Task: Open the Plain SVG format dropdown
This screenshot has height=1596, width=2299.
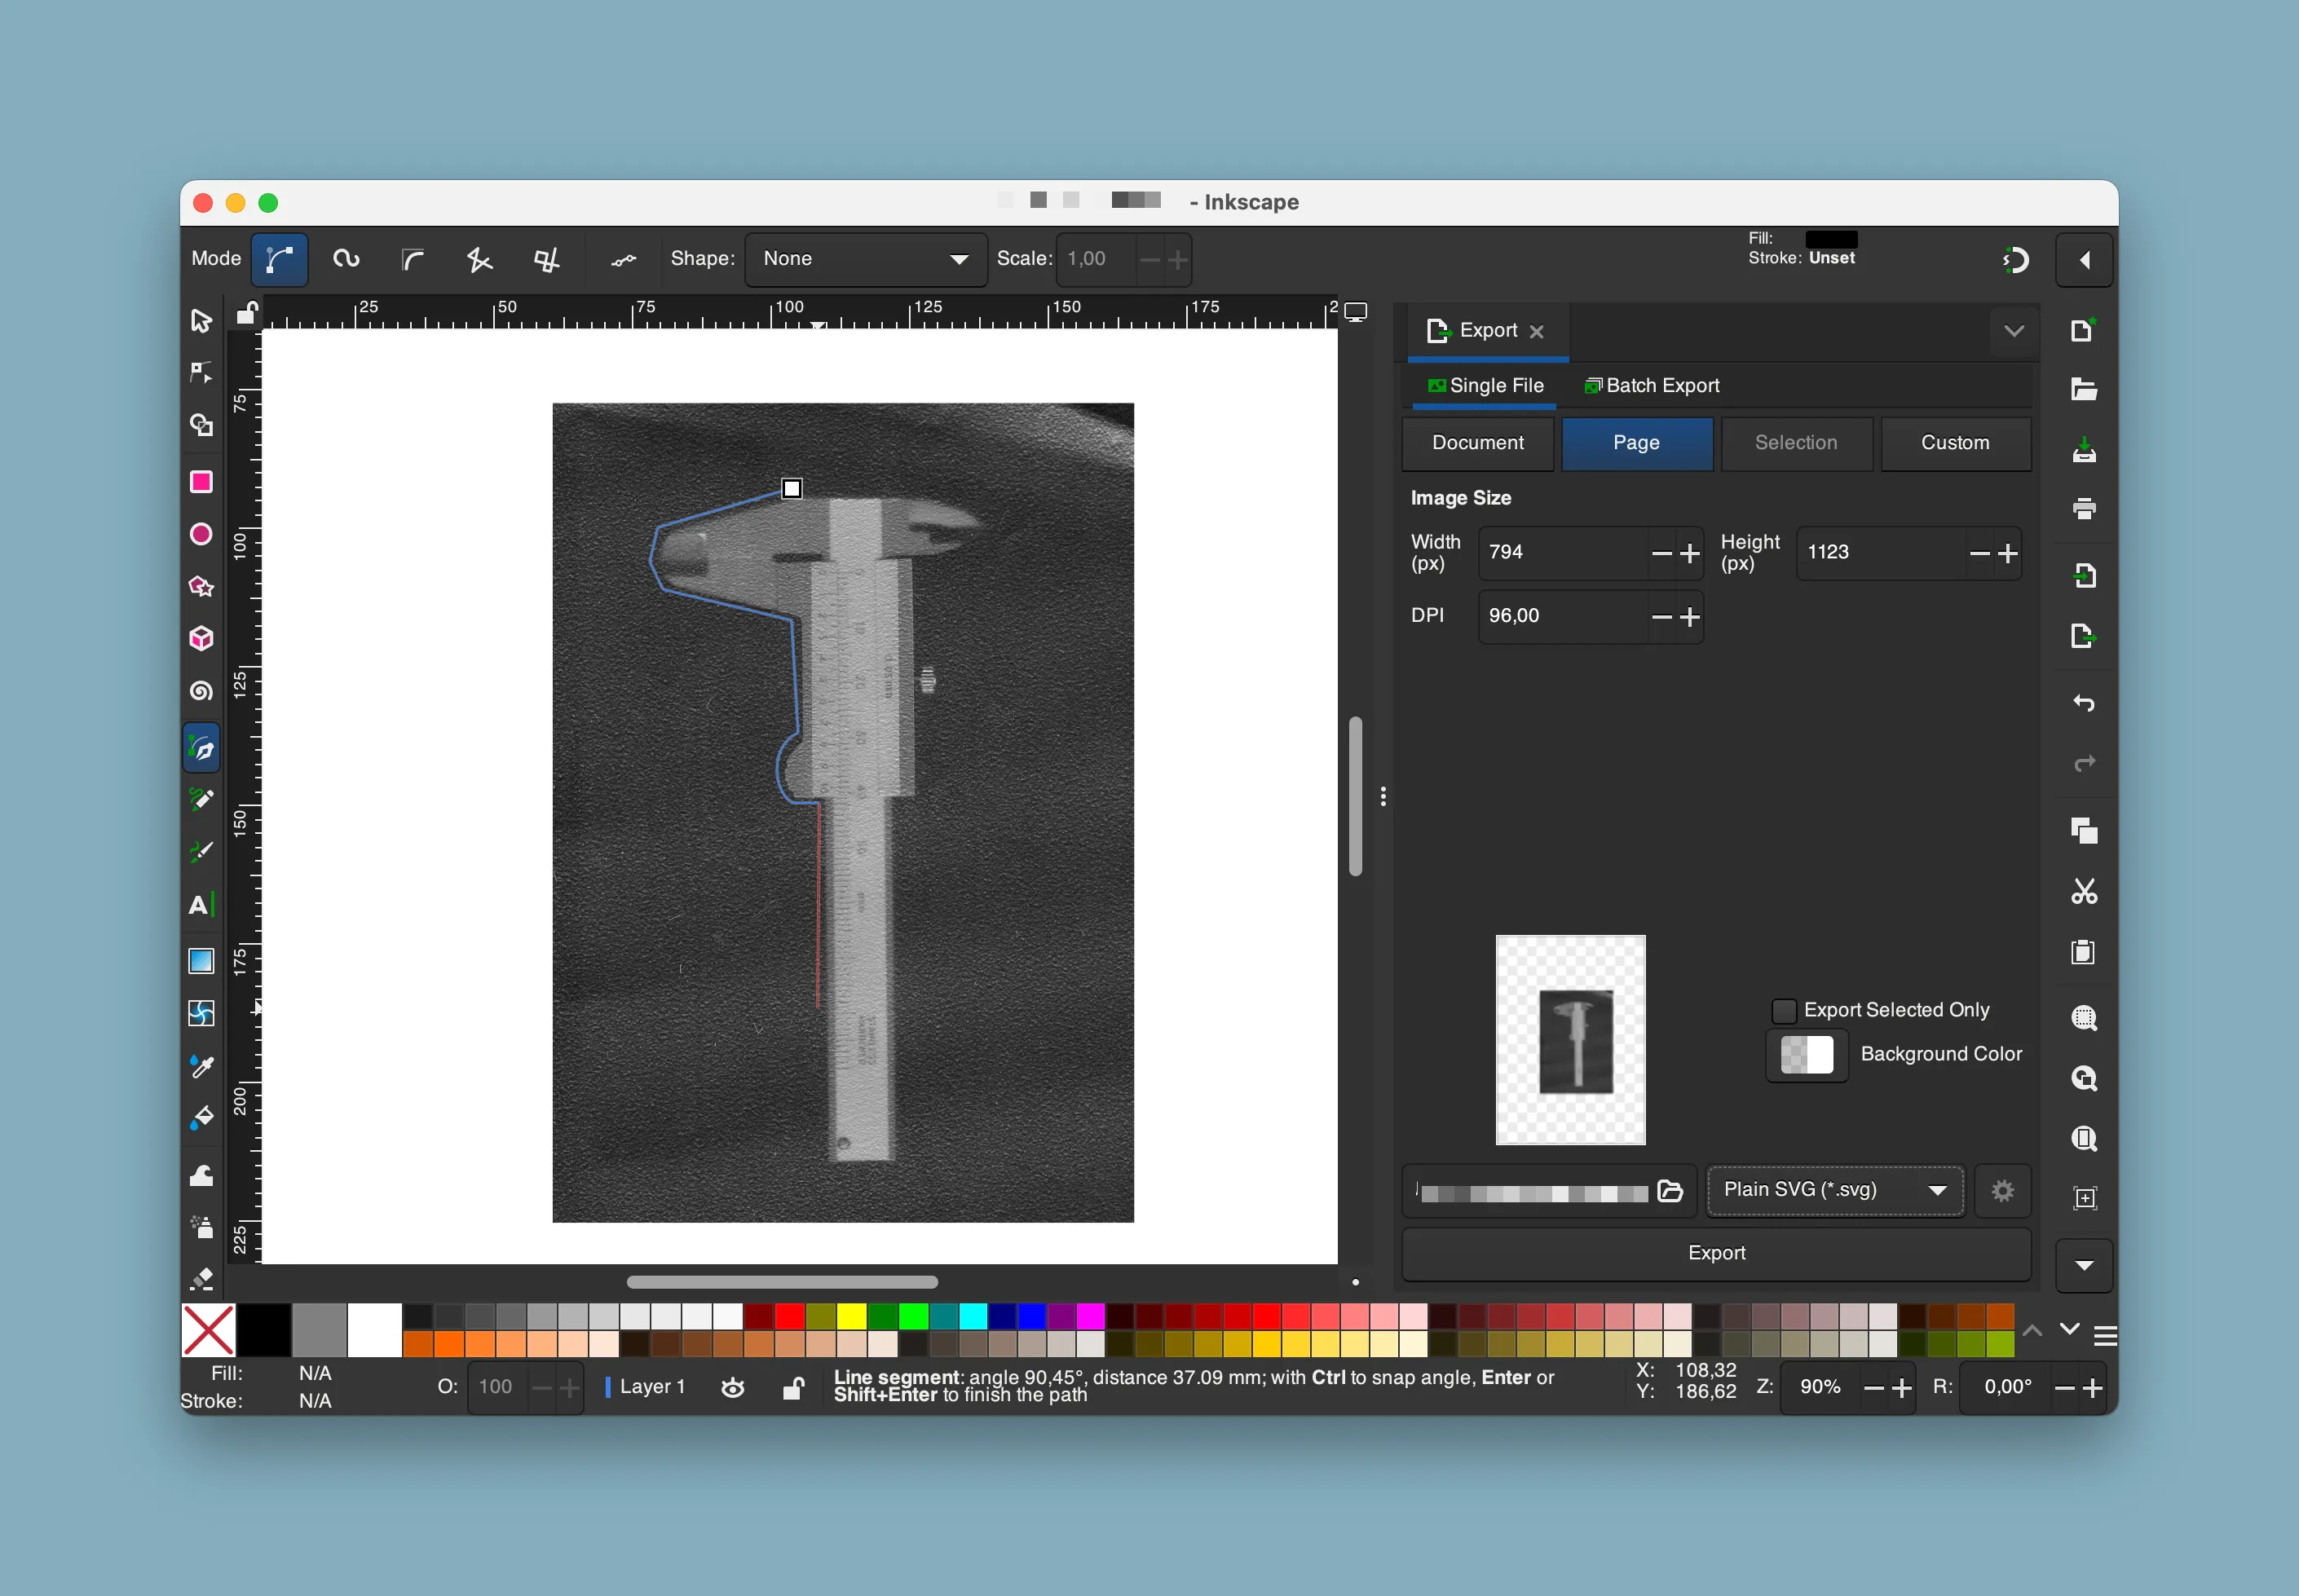Action: [x=1835, y=1190]
